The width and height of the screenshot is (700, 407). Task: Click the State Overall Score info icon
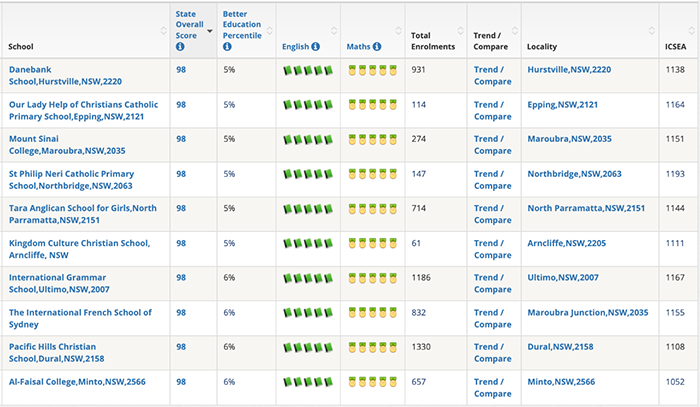[180, 46]
